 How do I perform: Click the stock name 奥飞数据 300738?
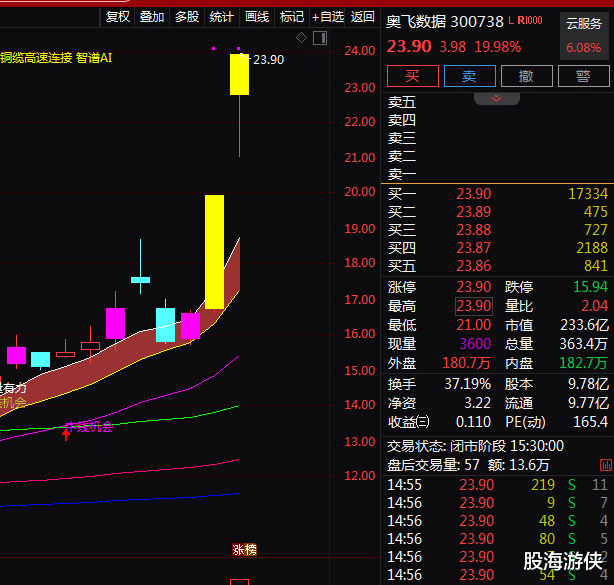[445, 22]
